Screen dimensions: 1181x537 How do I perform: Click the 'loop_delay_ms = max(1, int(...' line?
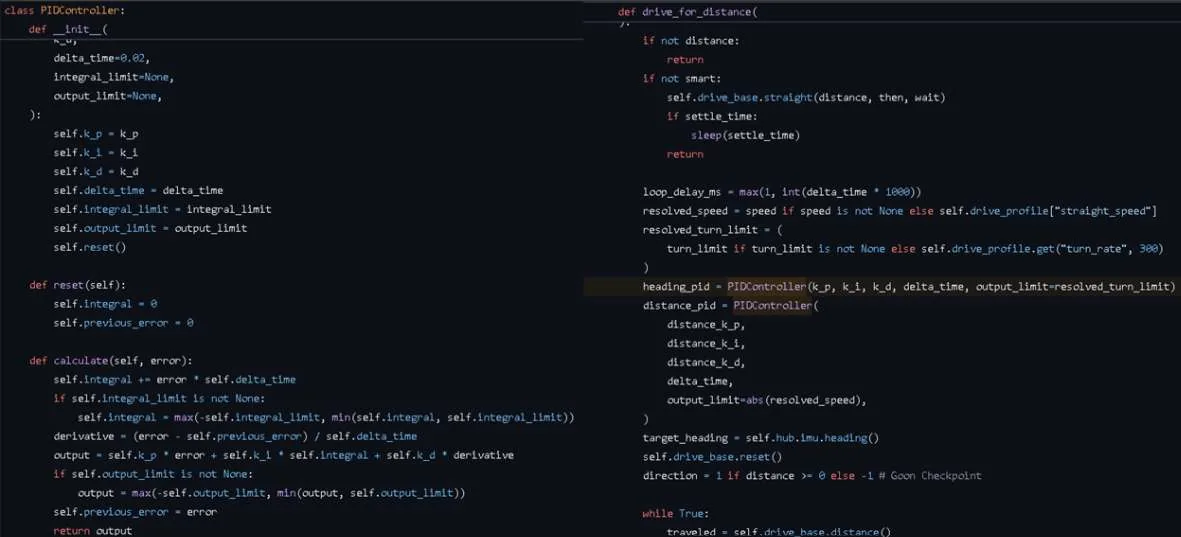(781, 191)
